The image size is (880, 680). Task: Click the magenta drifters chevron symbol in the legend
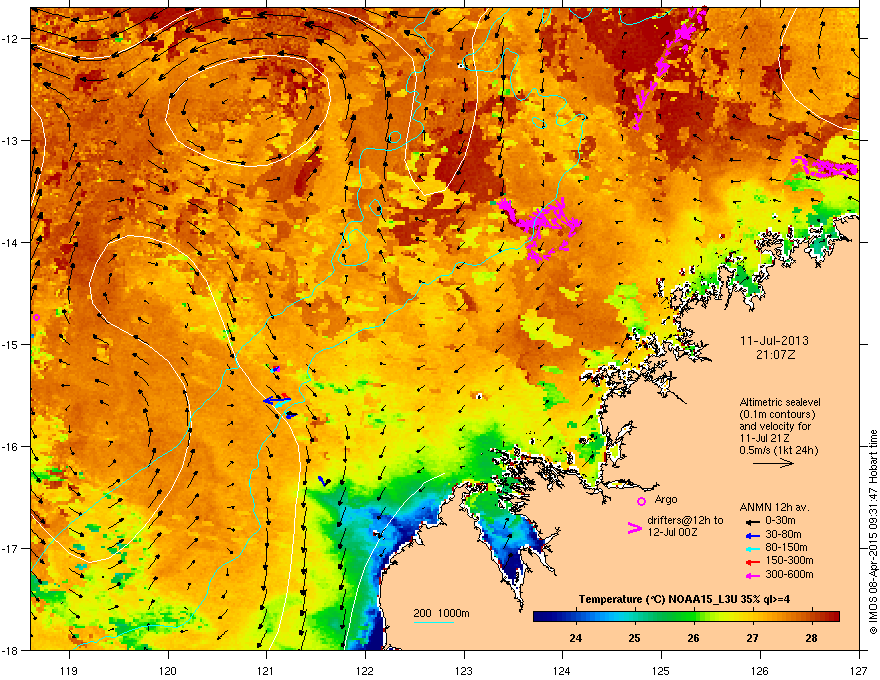click(635, 528)
